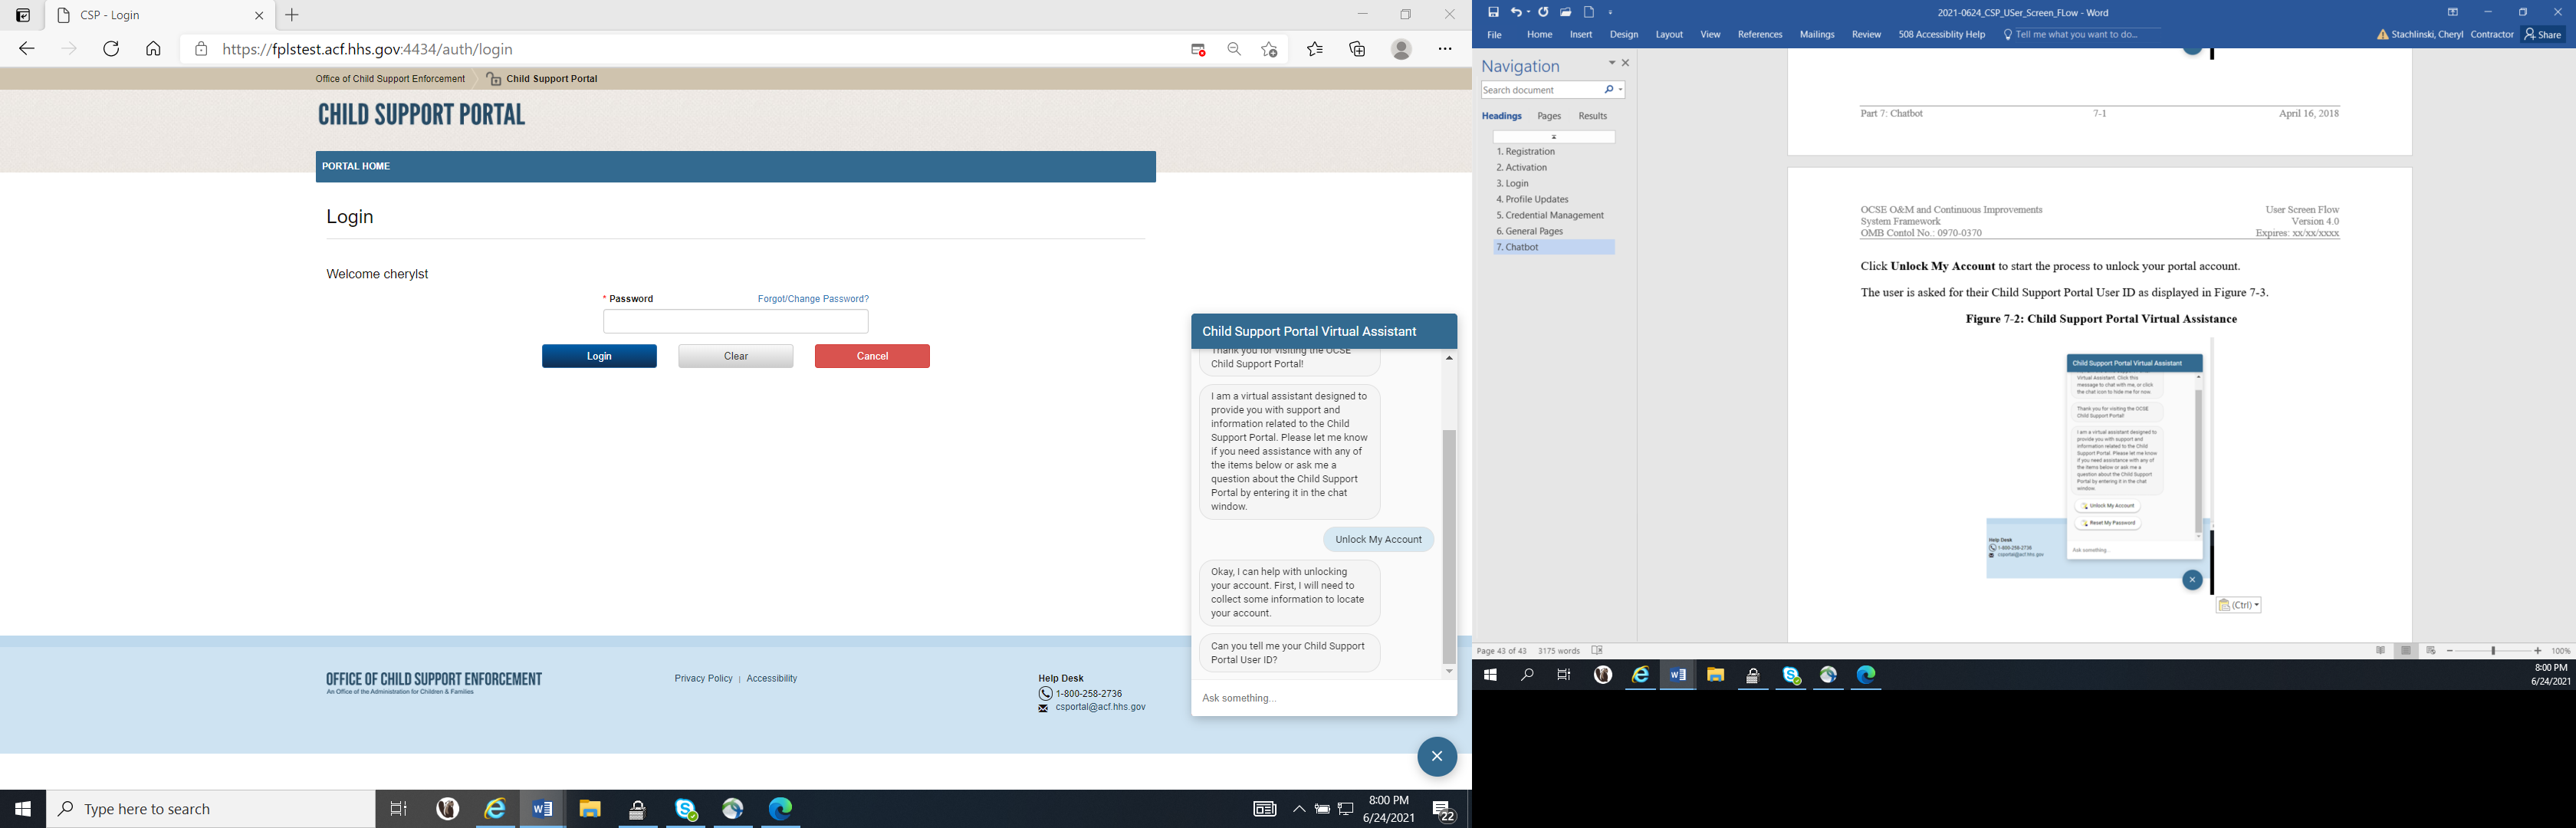Viewport: 2576px width, 828px height.
Task: Open the Edge Favorites list icon
Action: point(1315,49)
